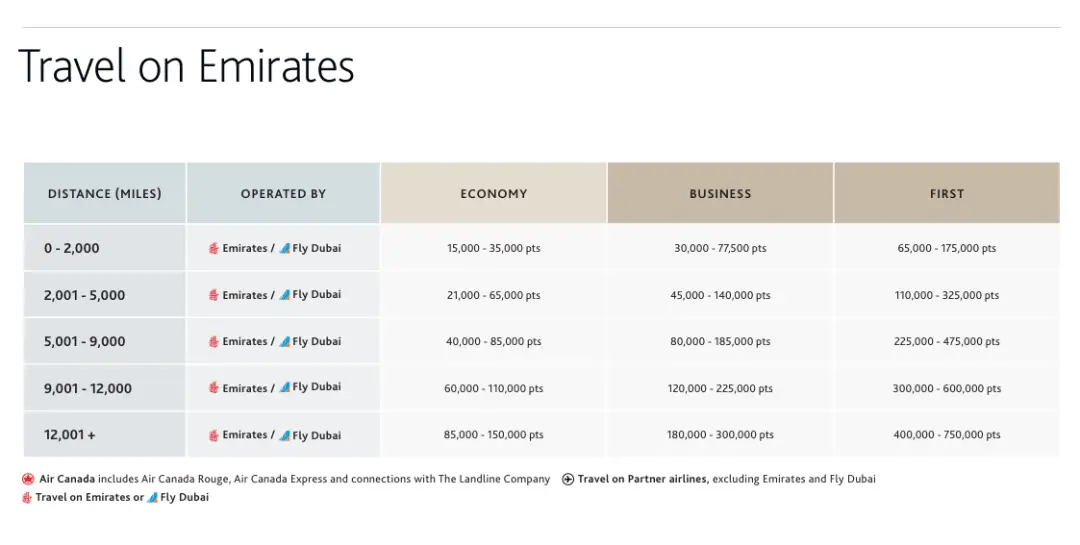Select the Fly Dubai logo in the 12,001 + row
Image resolution: width=1080 pixels, height=545 pixels.
(x=285, y=435)
